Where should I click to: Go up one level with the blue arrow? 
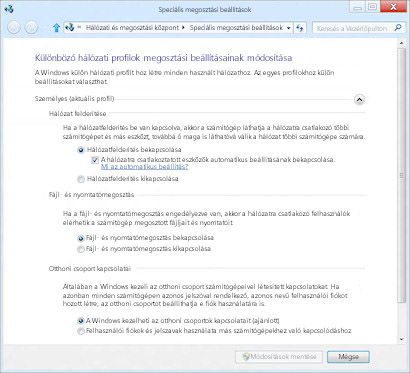tap(56, 28)
